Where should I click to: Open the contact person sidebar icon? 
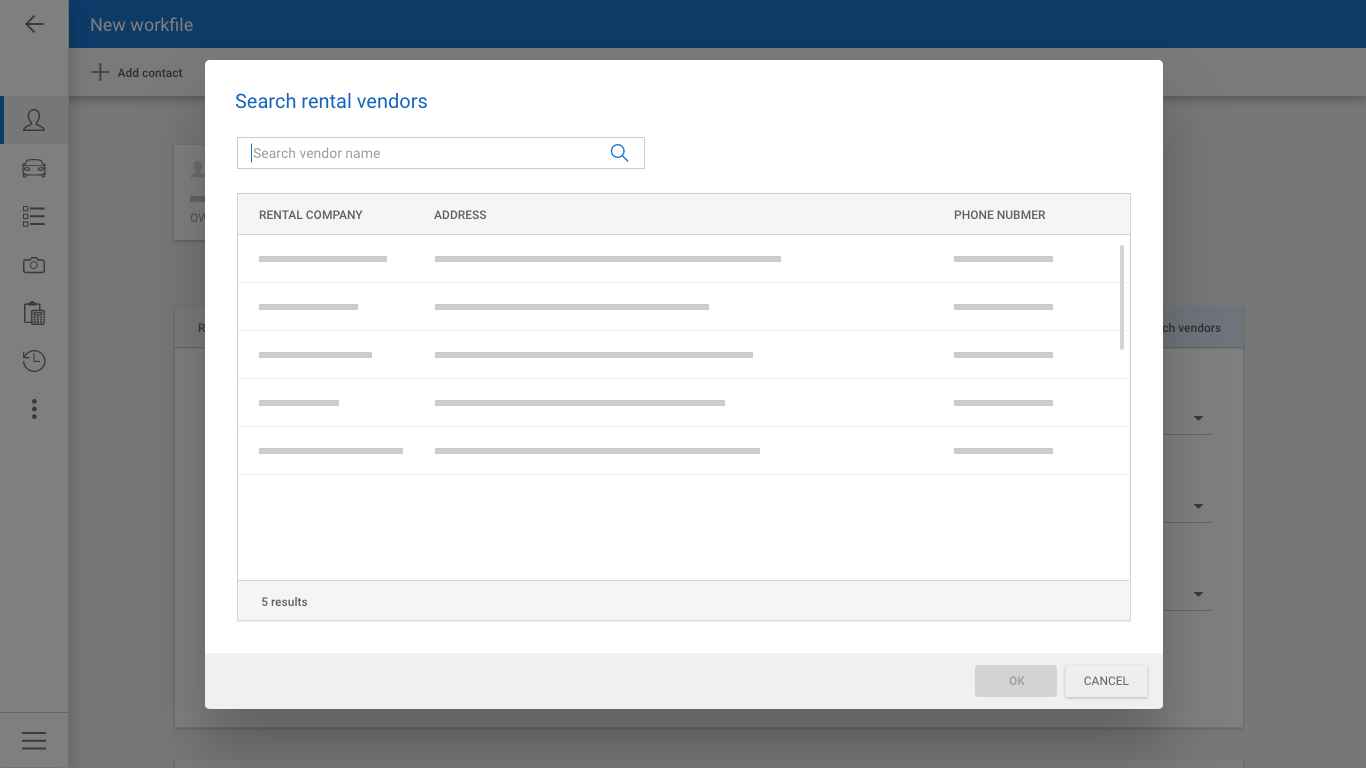click(34, 121)
